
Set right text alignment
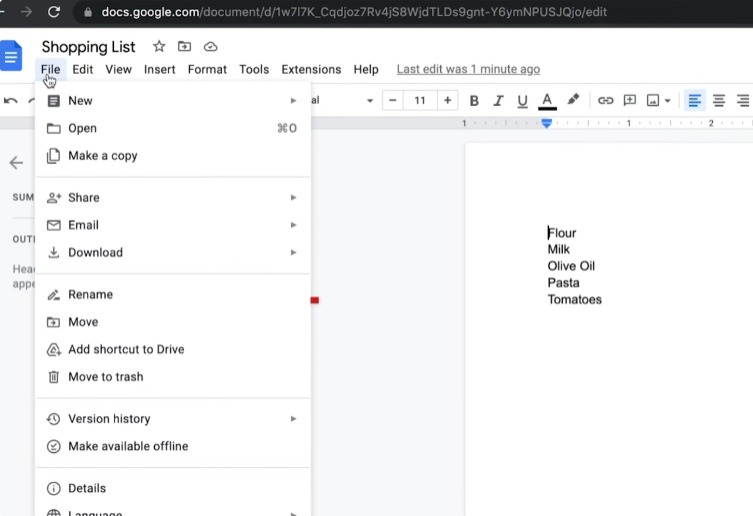pos(743,100)
